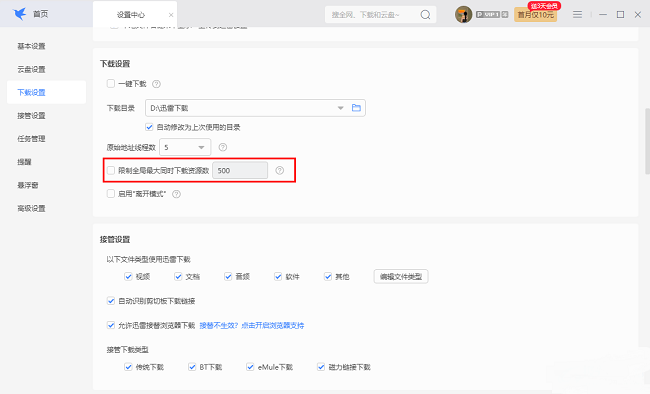Image resolution: width=650 pixels, height=394 pixels.
Task: Click the 接管下载类型 label
Action: point(127,350)
